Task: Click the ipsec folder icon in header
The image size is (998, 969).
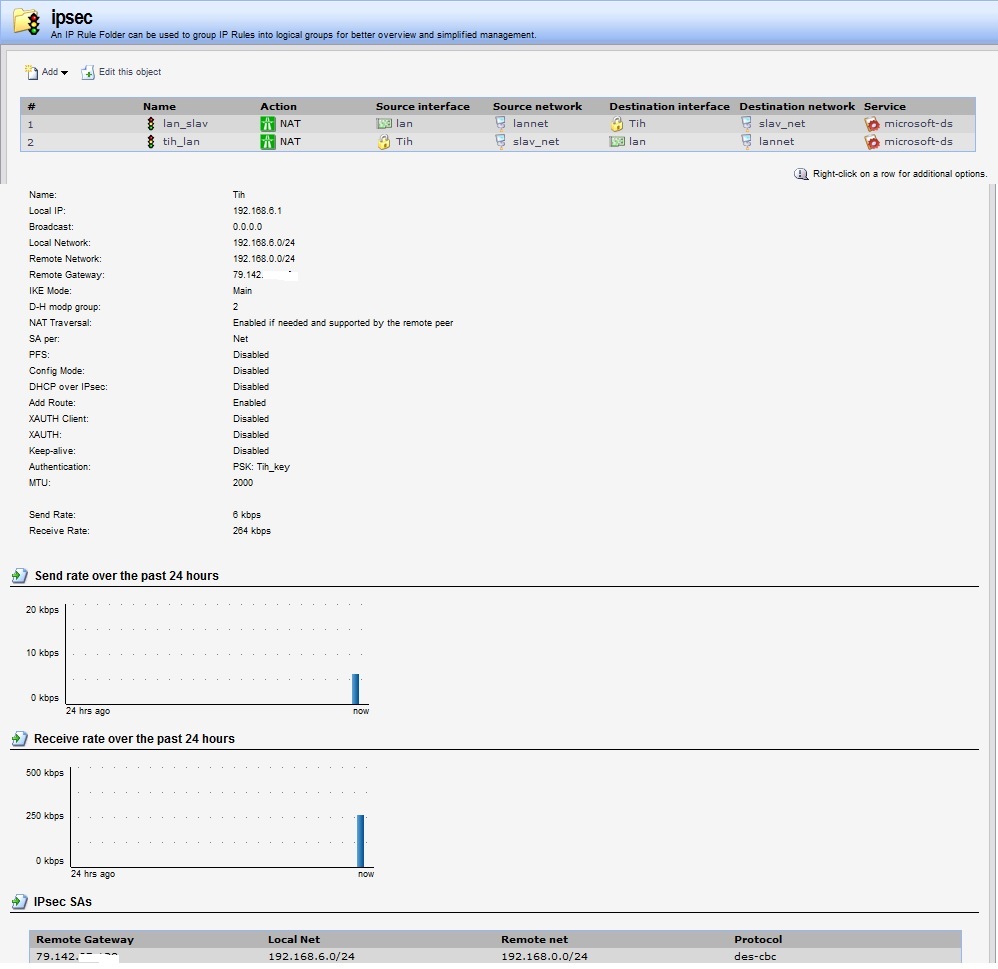Action: coord(27,21)
